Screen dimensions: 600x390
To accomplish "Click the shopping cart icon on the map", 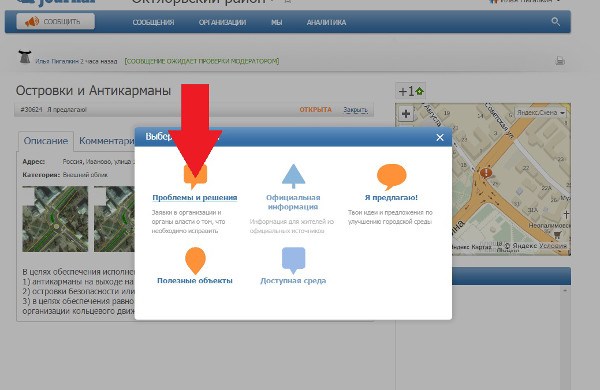I will (557, 234).
